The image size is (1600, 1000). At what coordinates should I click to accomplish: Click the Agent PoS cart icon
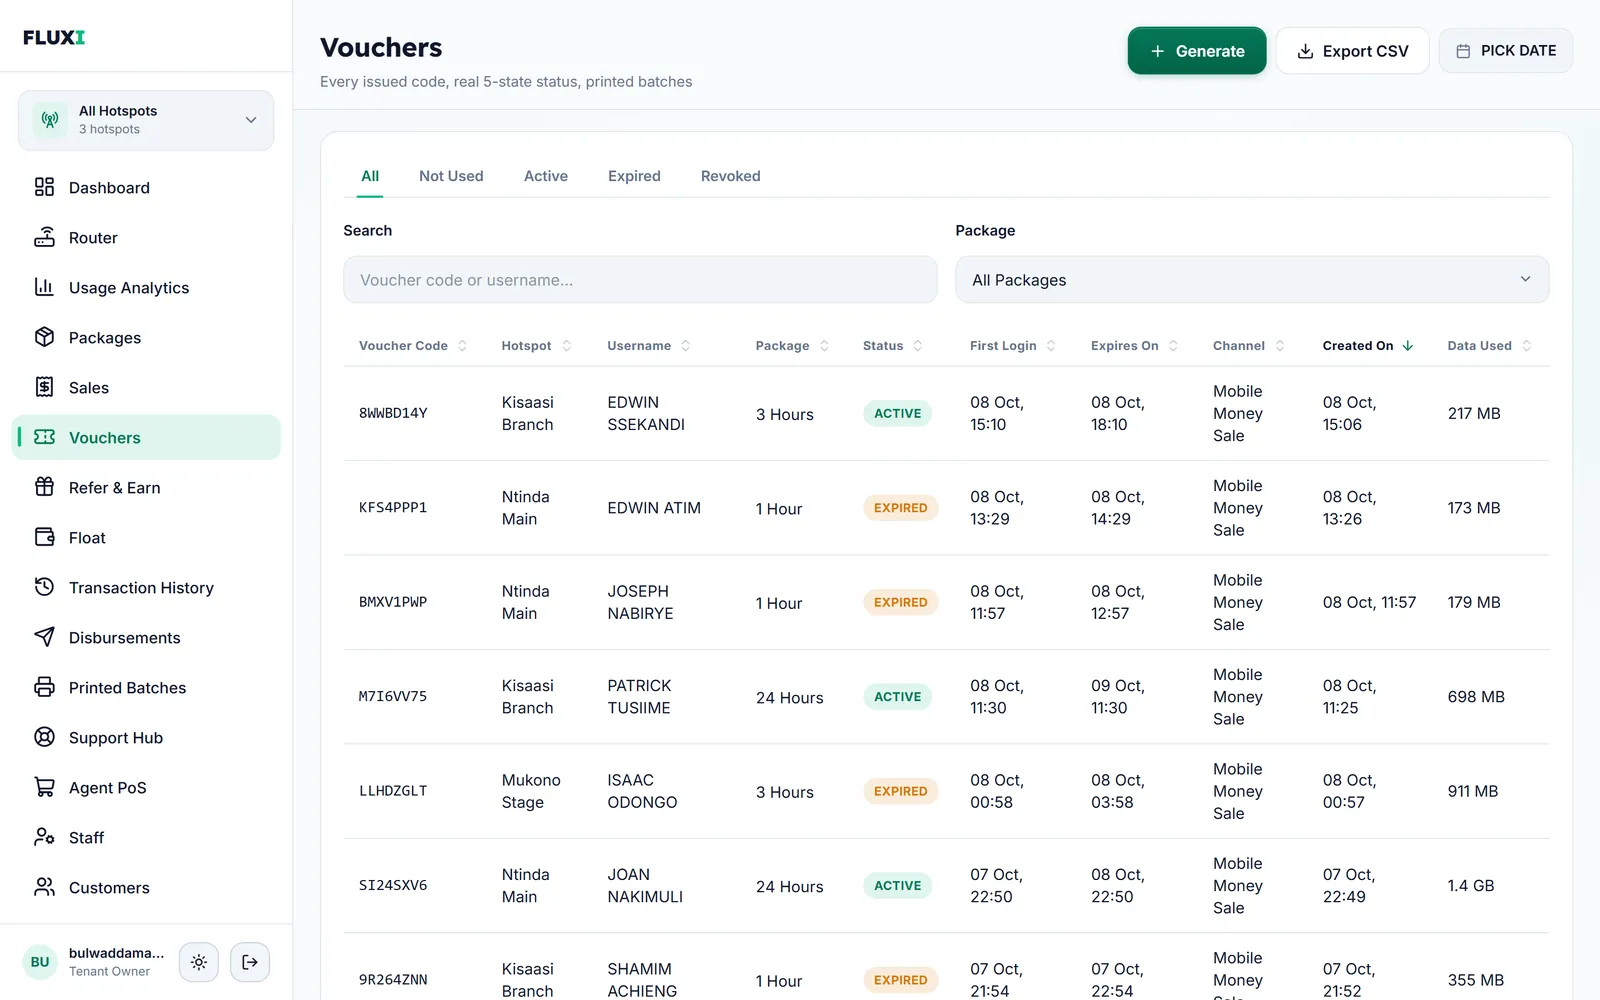pos(44,787)
